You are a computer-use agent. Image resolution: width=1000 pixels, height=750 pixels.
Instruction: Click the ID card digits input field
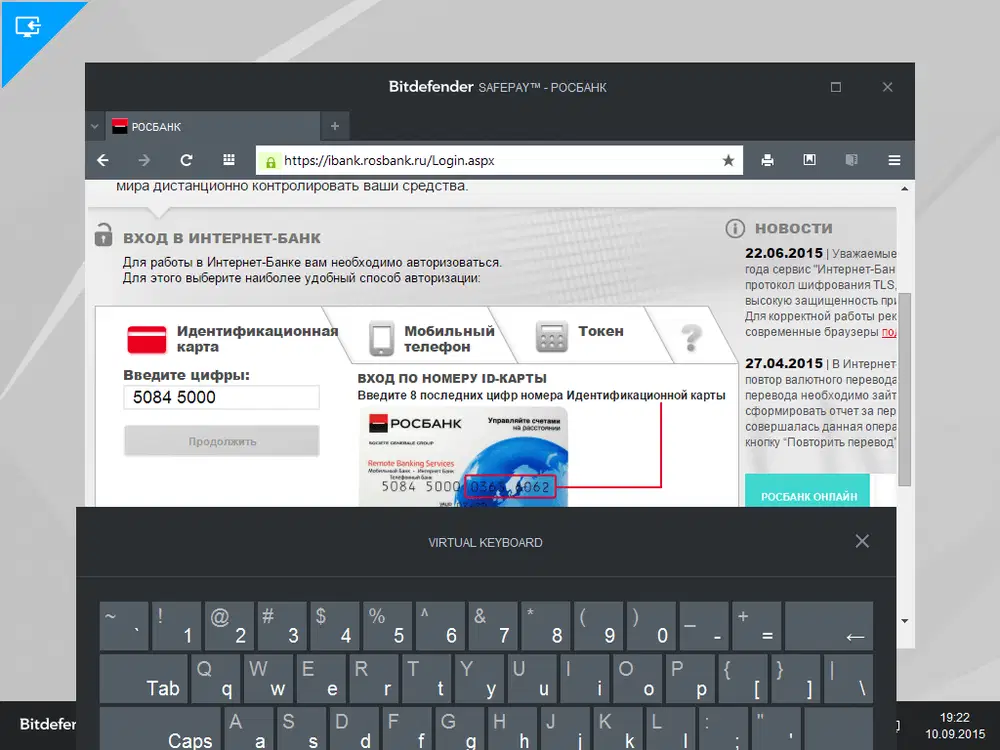click(x=221, y=398)
